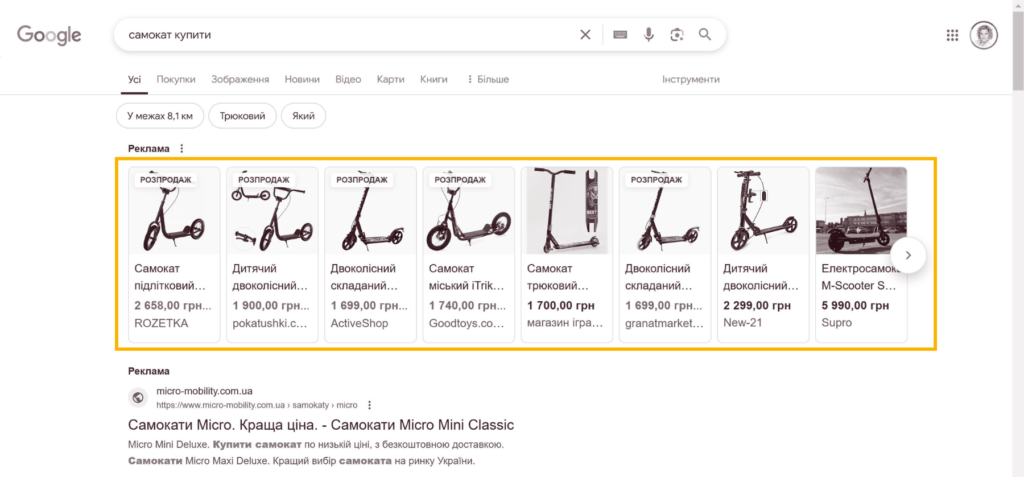
Task: Open the granatmarket scooter product image
Action: click(665, 210)
